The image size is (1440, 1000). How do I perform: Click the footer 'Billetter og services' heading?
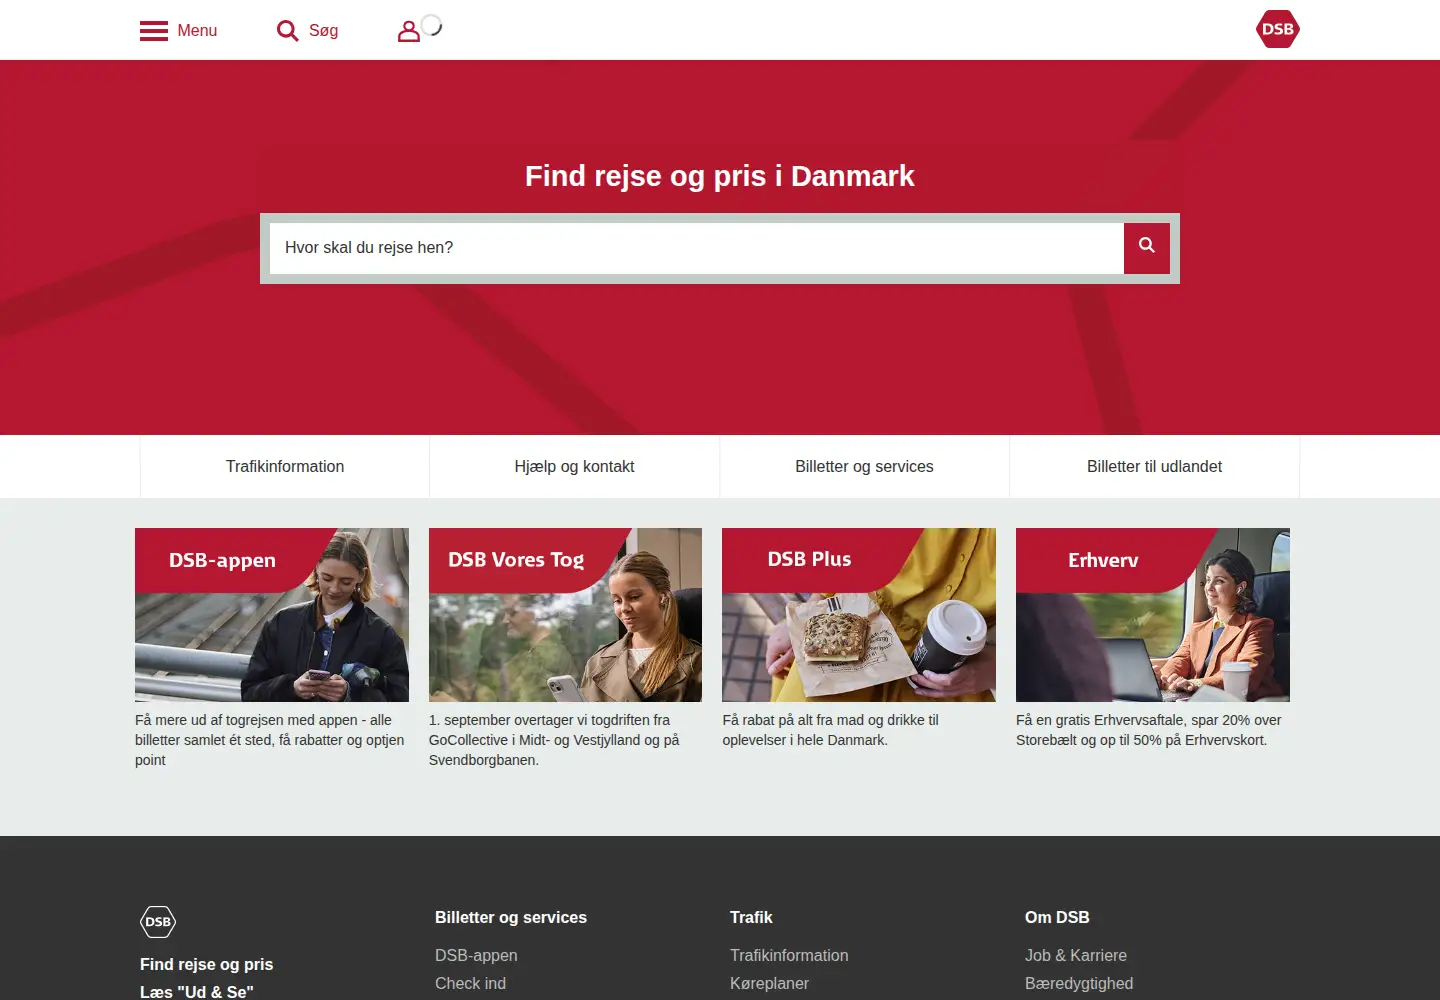[x=511, y=917]
